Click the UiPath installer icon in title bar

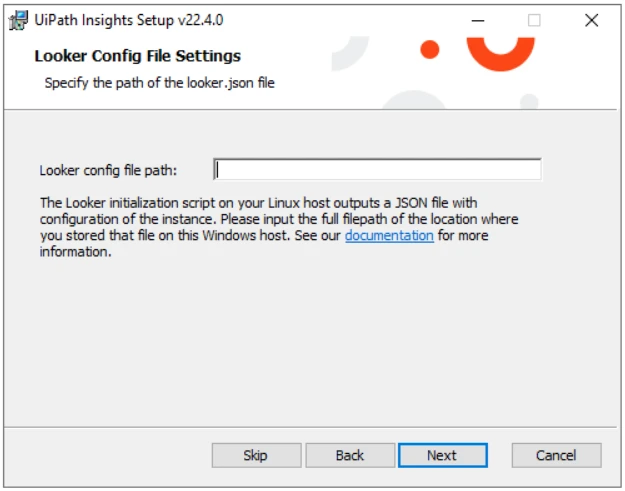pos(18,20)
